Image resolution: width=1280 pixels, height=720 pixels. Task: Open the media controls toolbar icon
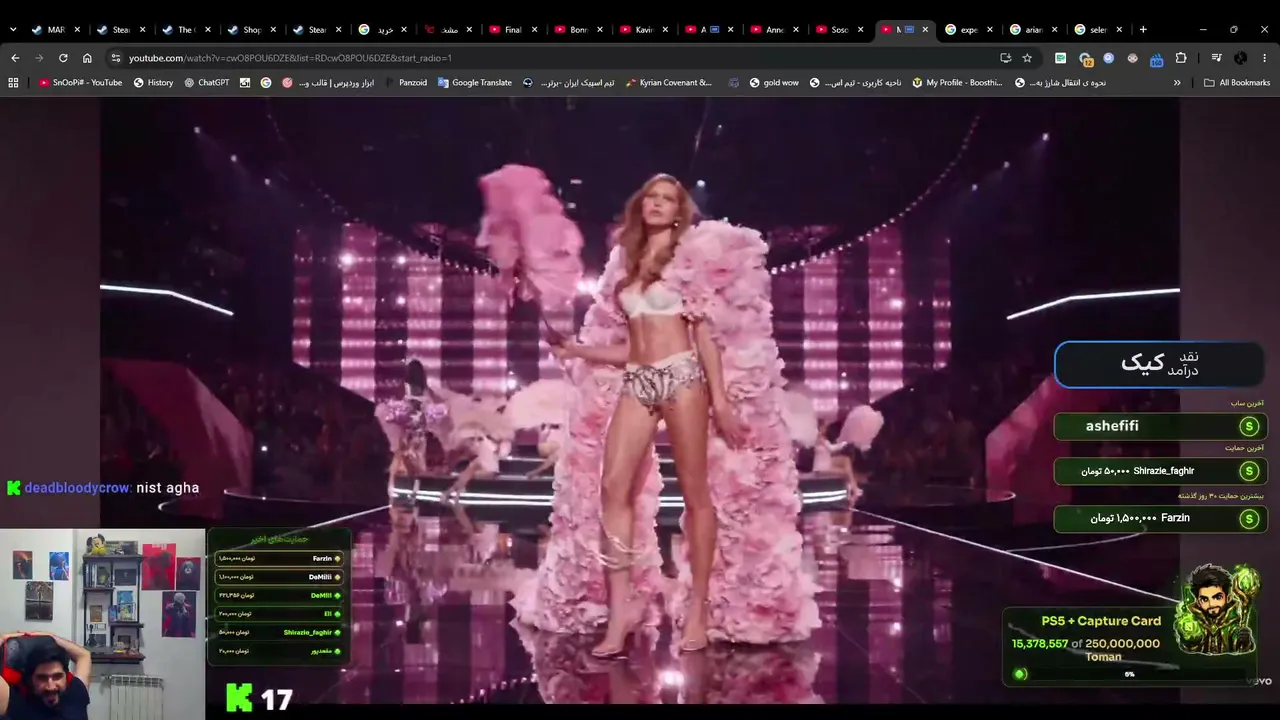[x=1216, y=58]
